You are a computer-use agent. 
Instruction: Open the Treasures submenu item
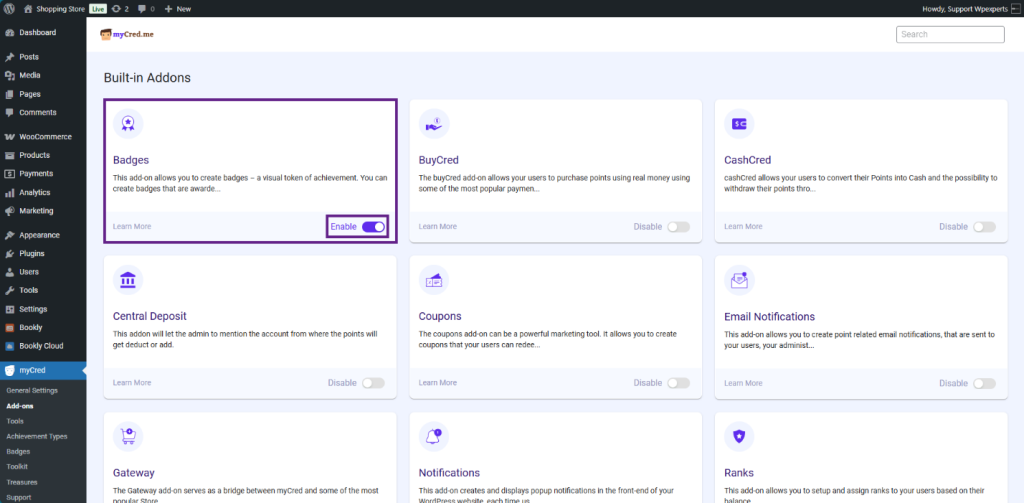coord(22,482)
